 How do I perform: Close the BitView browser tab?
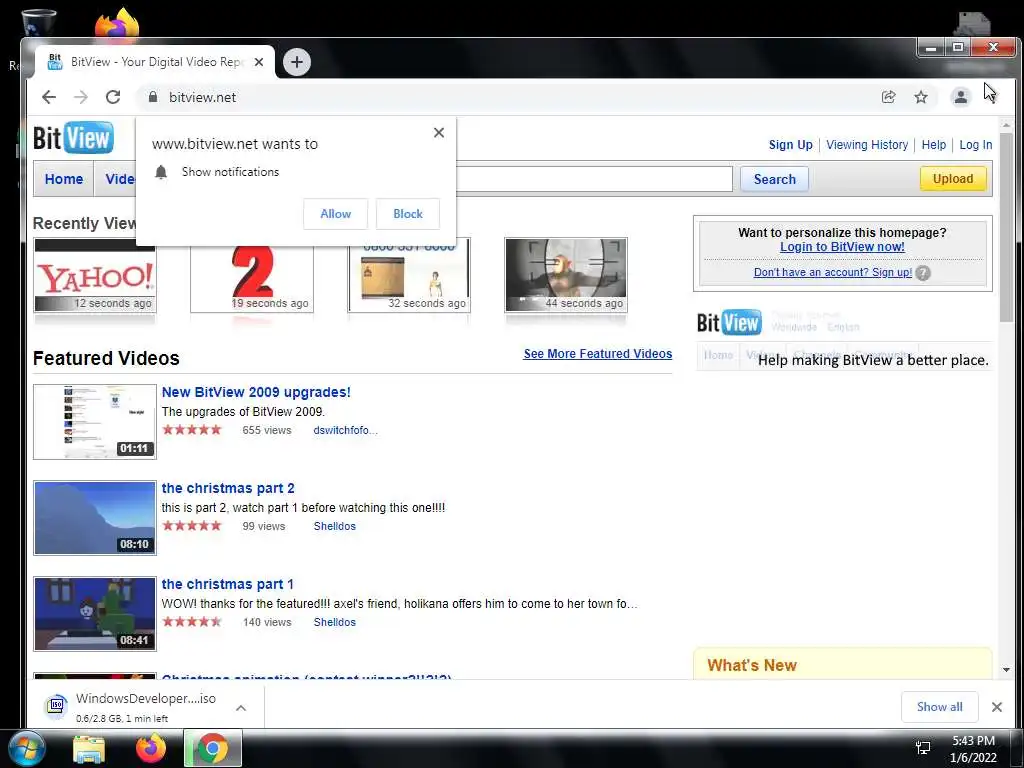point(259,62)
